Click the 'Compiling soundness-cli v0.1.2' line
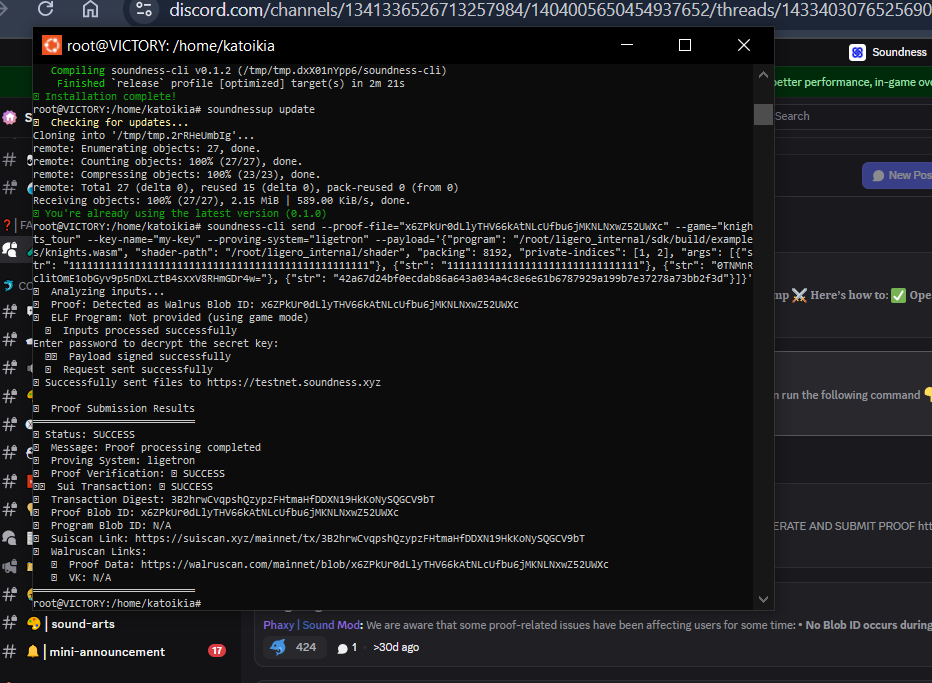Image resolution: width=932 pixels, height=683 pixels. point(248,71)
